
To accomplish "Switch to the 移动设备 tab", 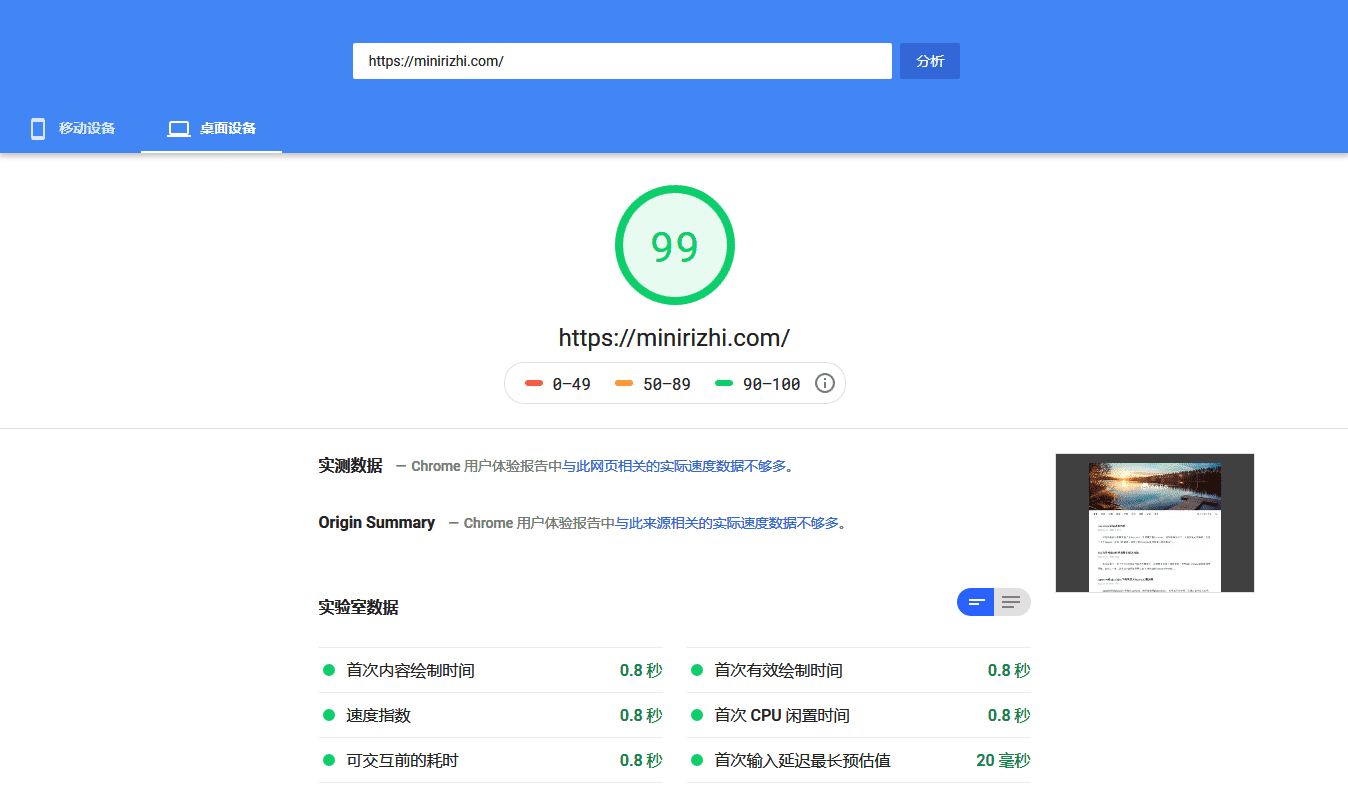I will (x=71, y=129).
